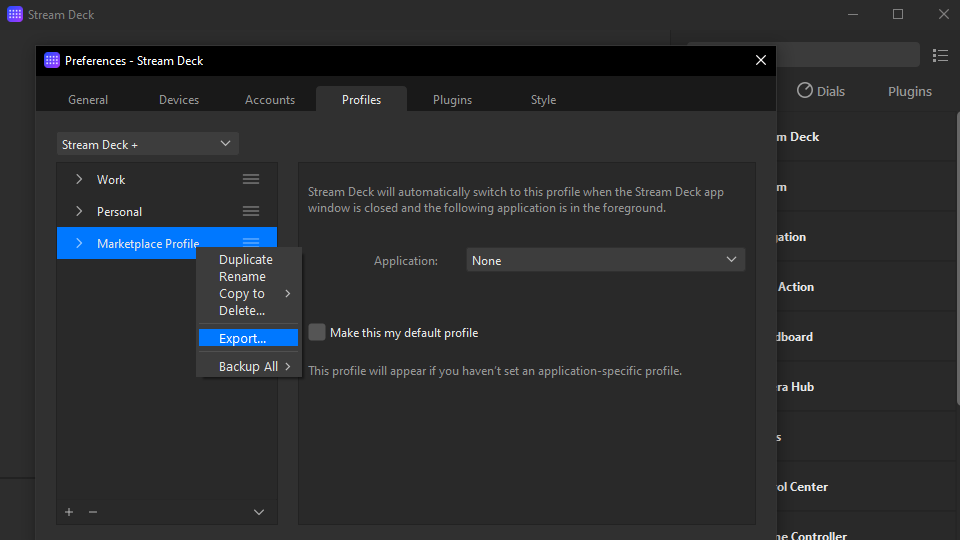Click the drag handle on Personal profile
The image size is (960, 540).
[x=251, y=211]
